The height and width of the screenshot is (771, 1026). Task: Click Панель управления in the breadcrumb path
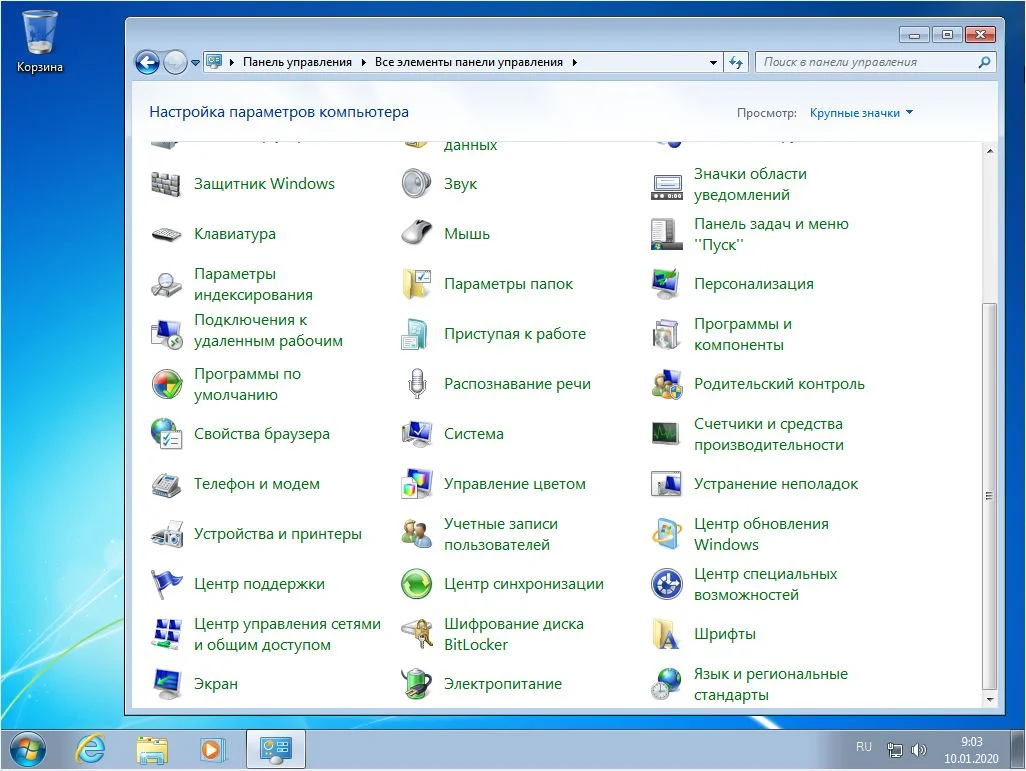coord(297,62)
